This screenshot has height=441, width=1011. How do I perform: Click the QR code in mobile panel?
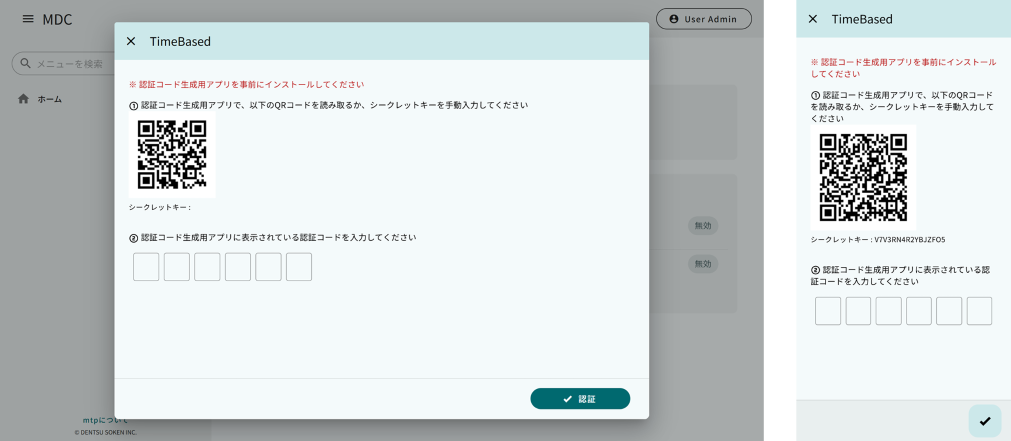click(863, 177)
